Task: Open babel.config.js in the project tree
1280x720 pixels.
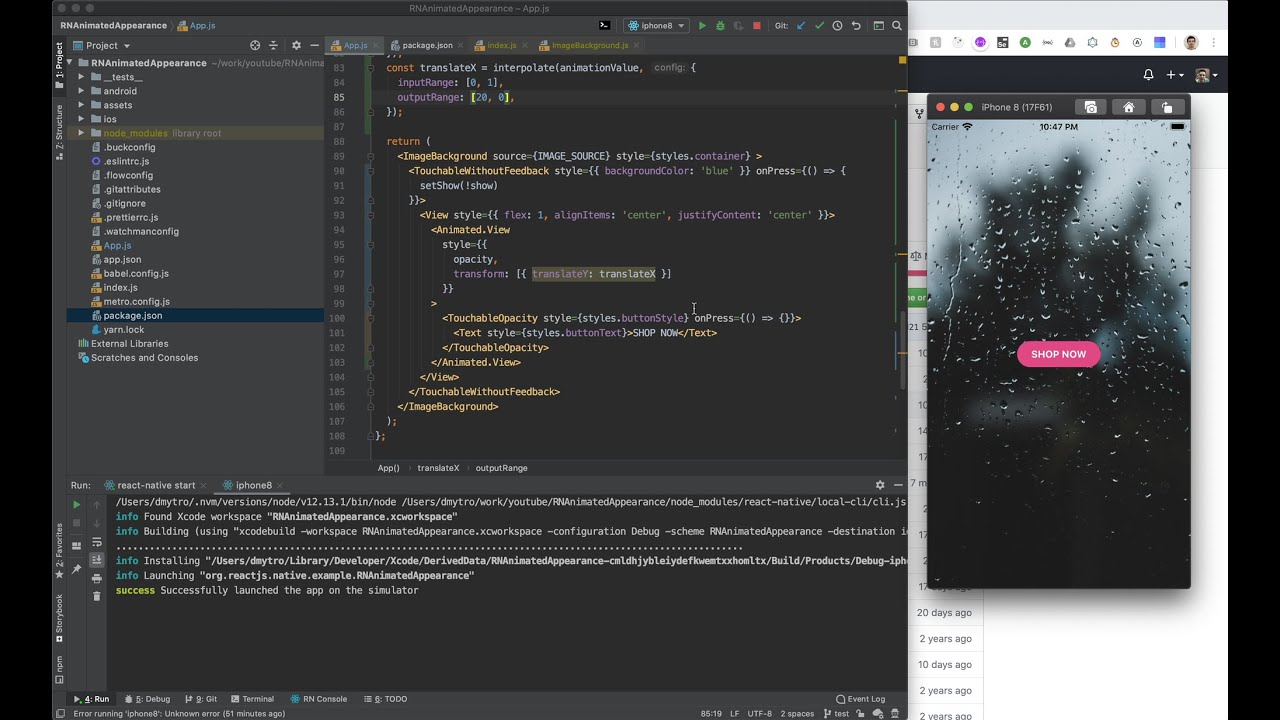Action: click(x=136, y=273)
